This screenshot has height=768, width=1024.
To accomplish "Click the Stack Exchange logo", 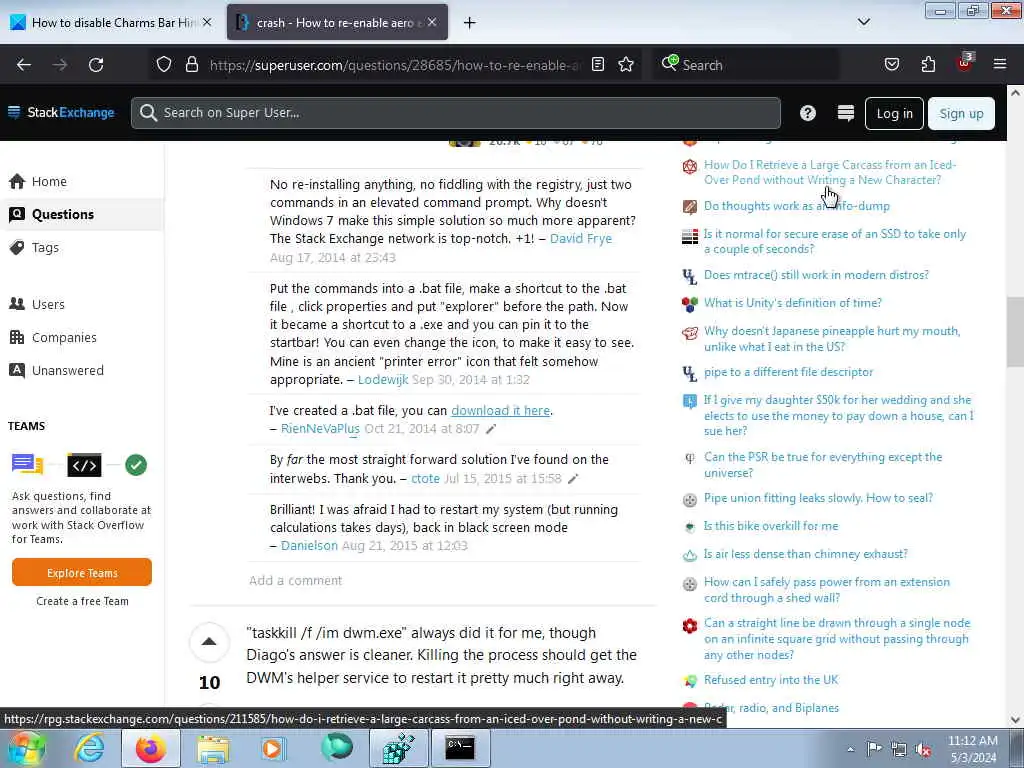I will (61, 112).
